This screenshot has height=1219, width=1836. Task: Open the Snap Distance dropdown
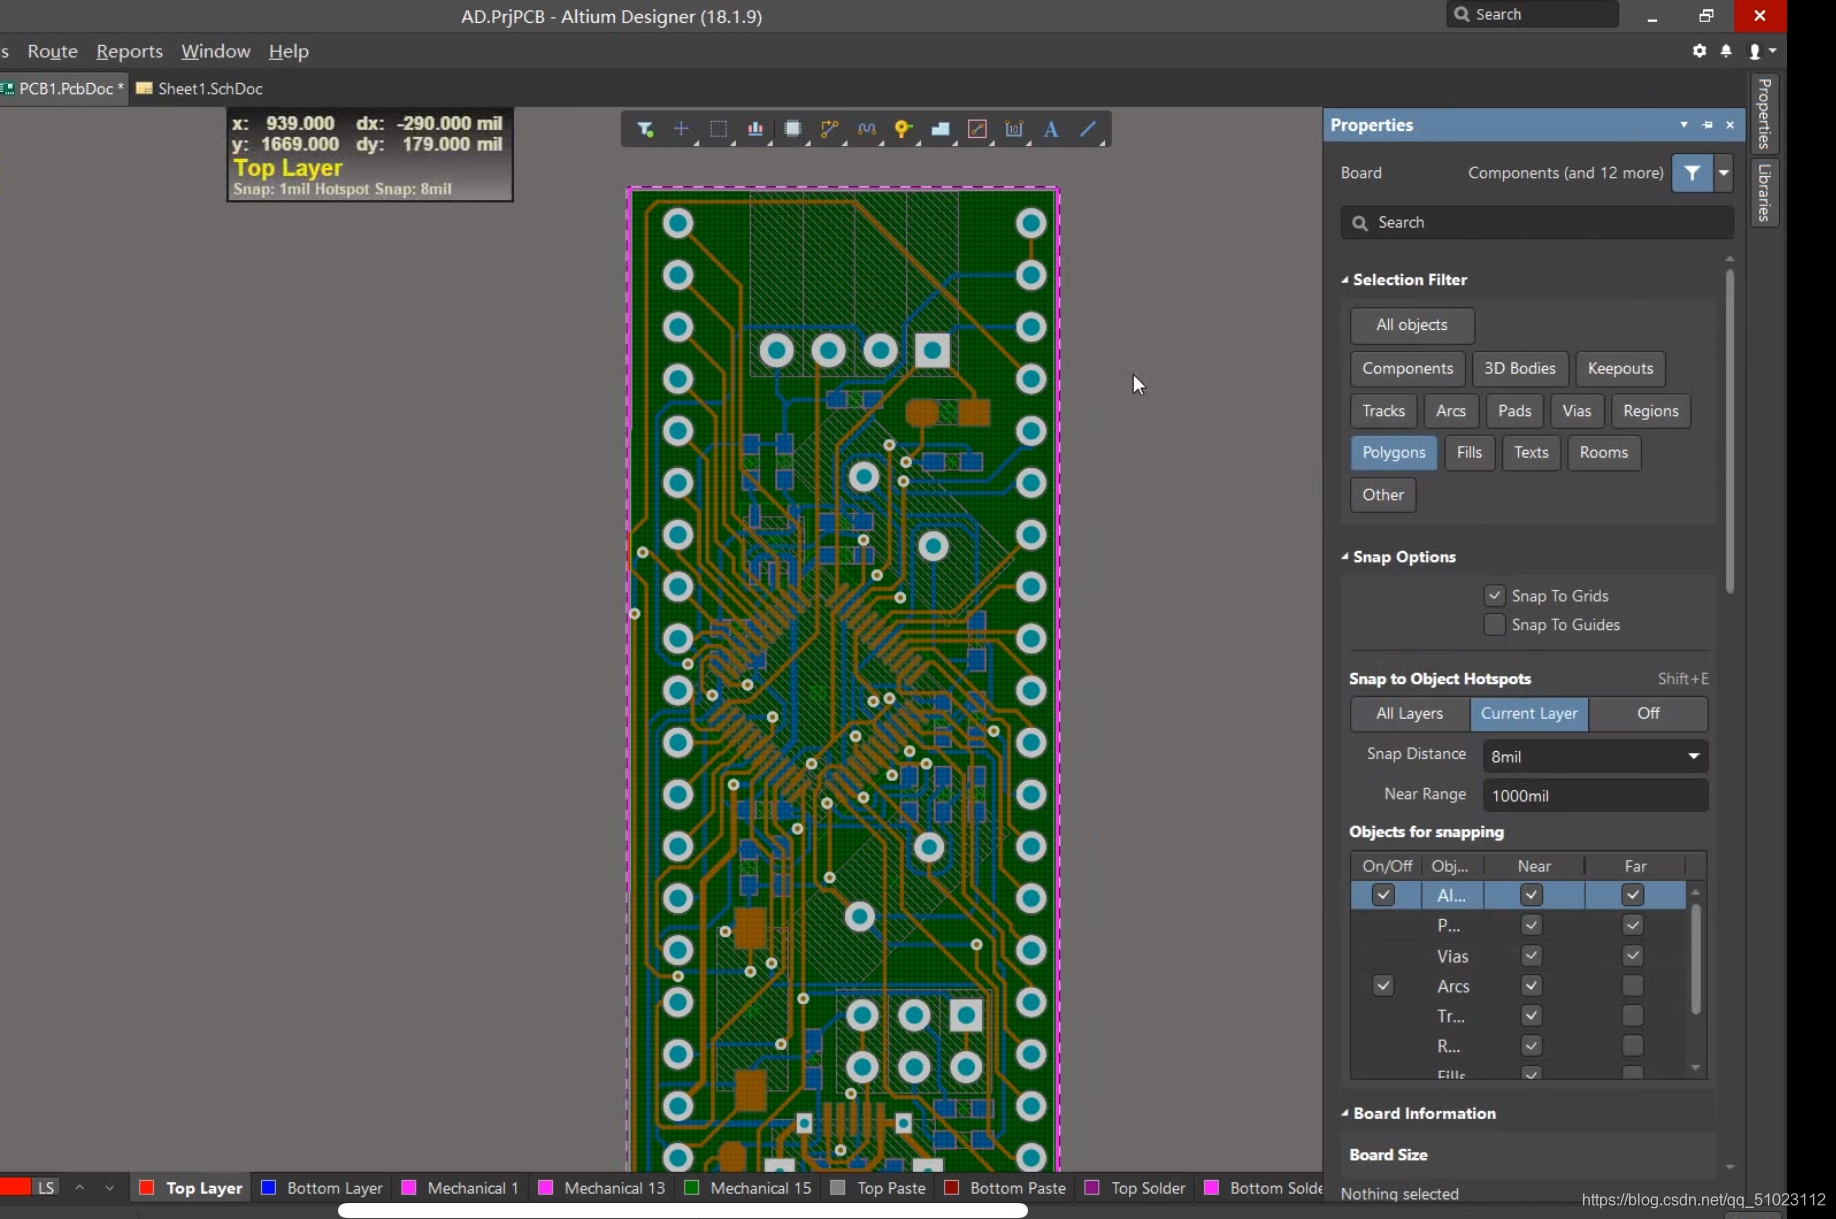pos(1693,756)
